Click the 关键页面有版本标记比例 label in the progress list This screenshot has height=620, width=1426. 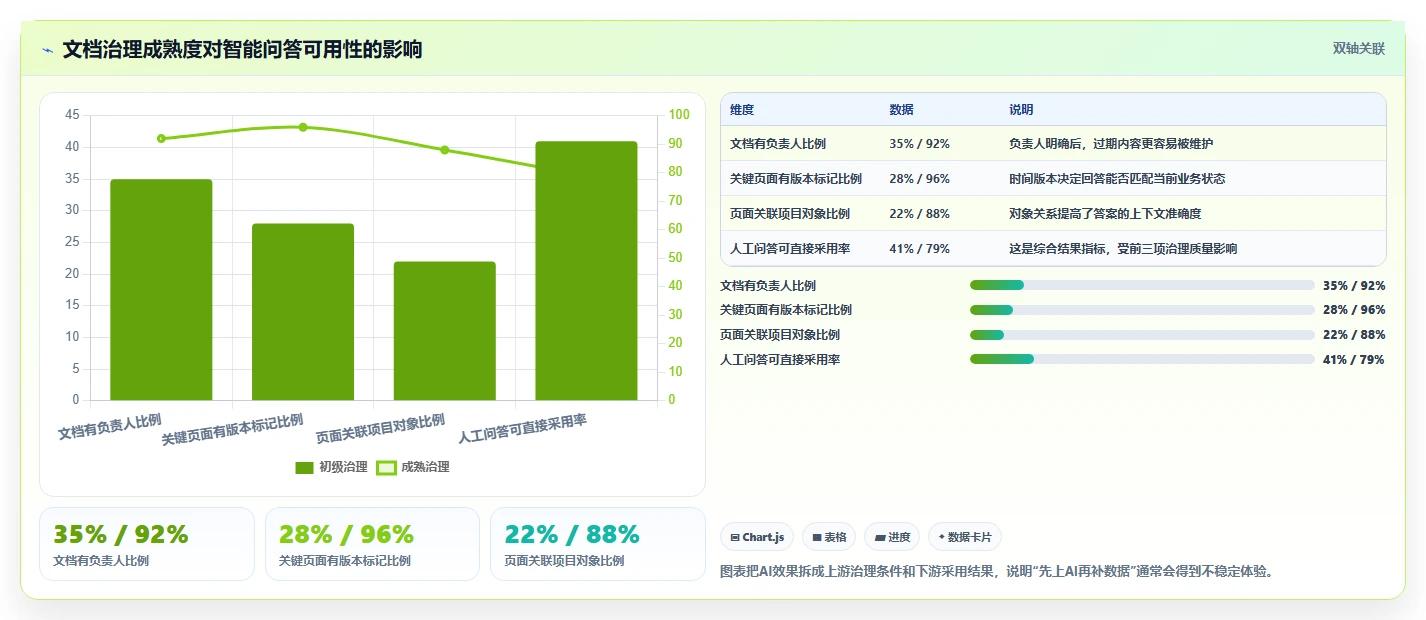pyautogui.click(x=786, y=310)
